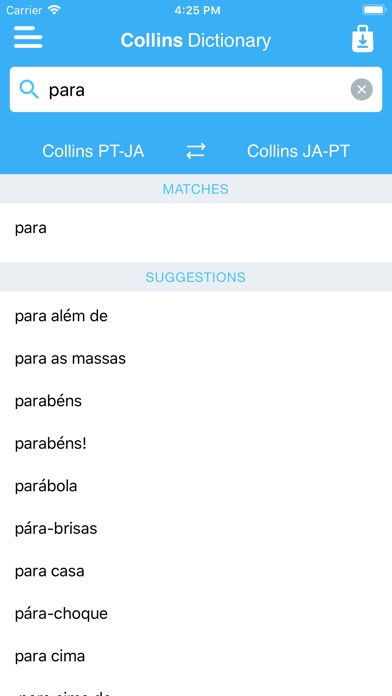This screenshot has width=392, height=696.
Task: Open suggestion 'para além de'
Action: point(196,316)
